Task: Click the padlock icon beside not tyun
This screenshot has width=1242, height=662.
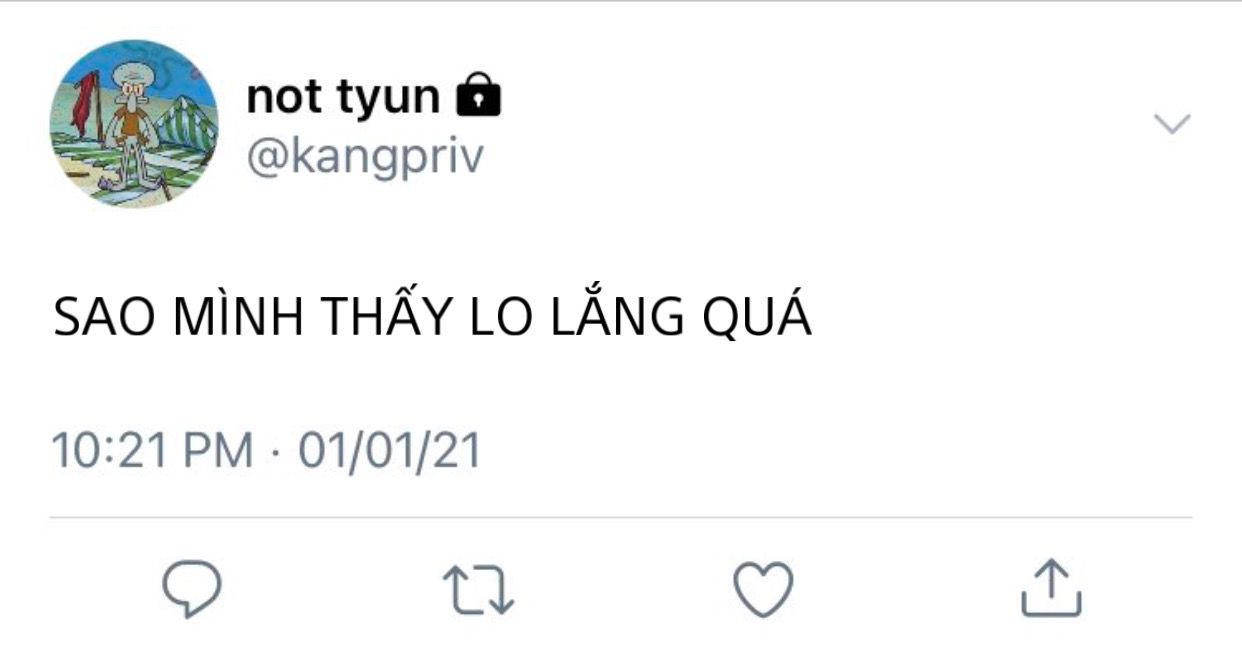Action: 478,94
